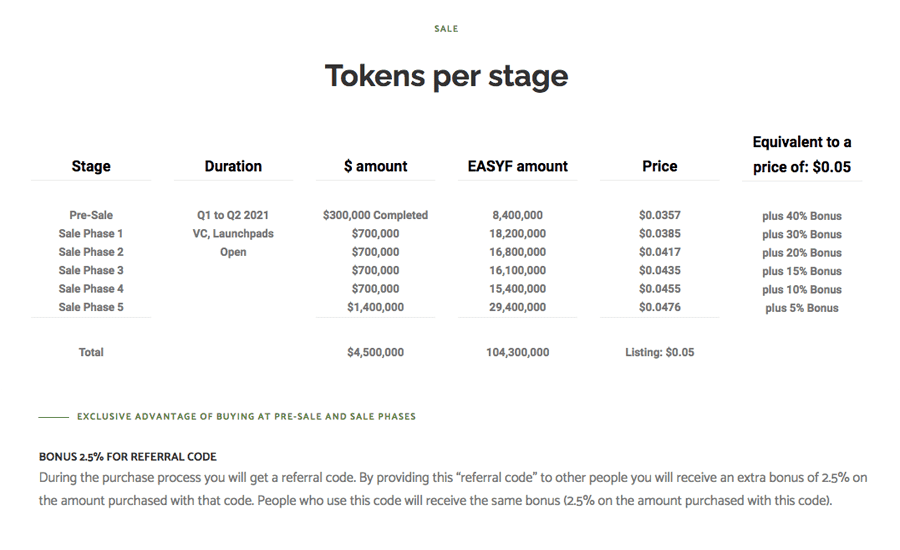Click the Tokens per stage heading
This screenshot has width=900, height=550.
[447, 76]
